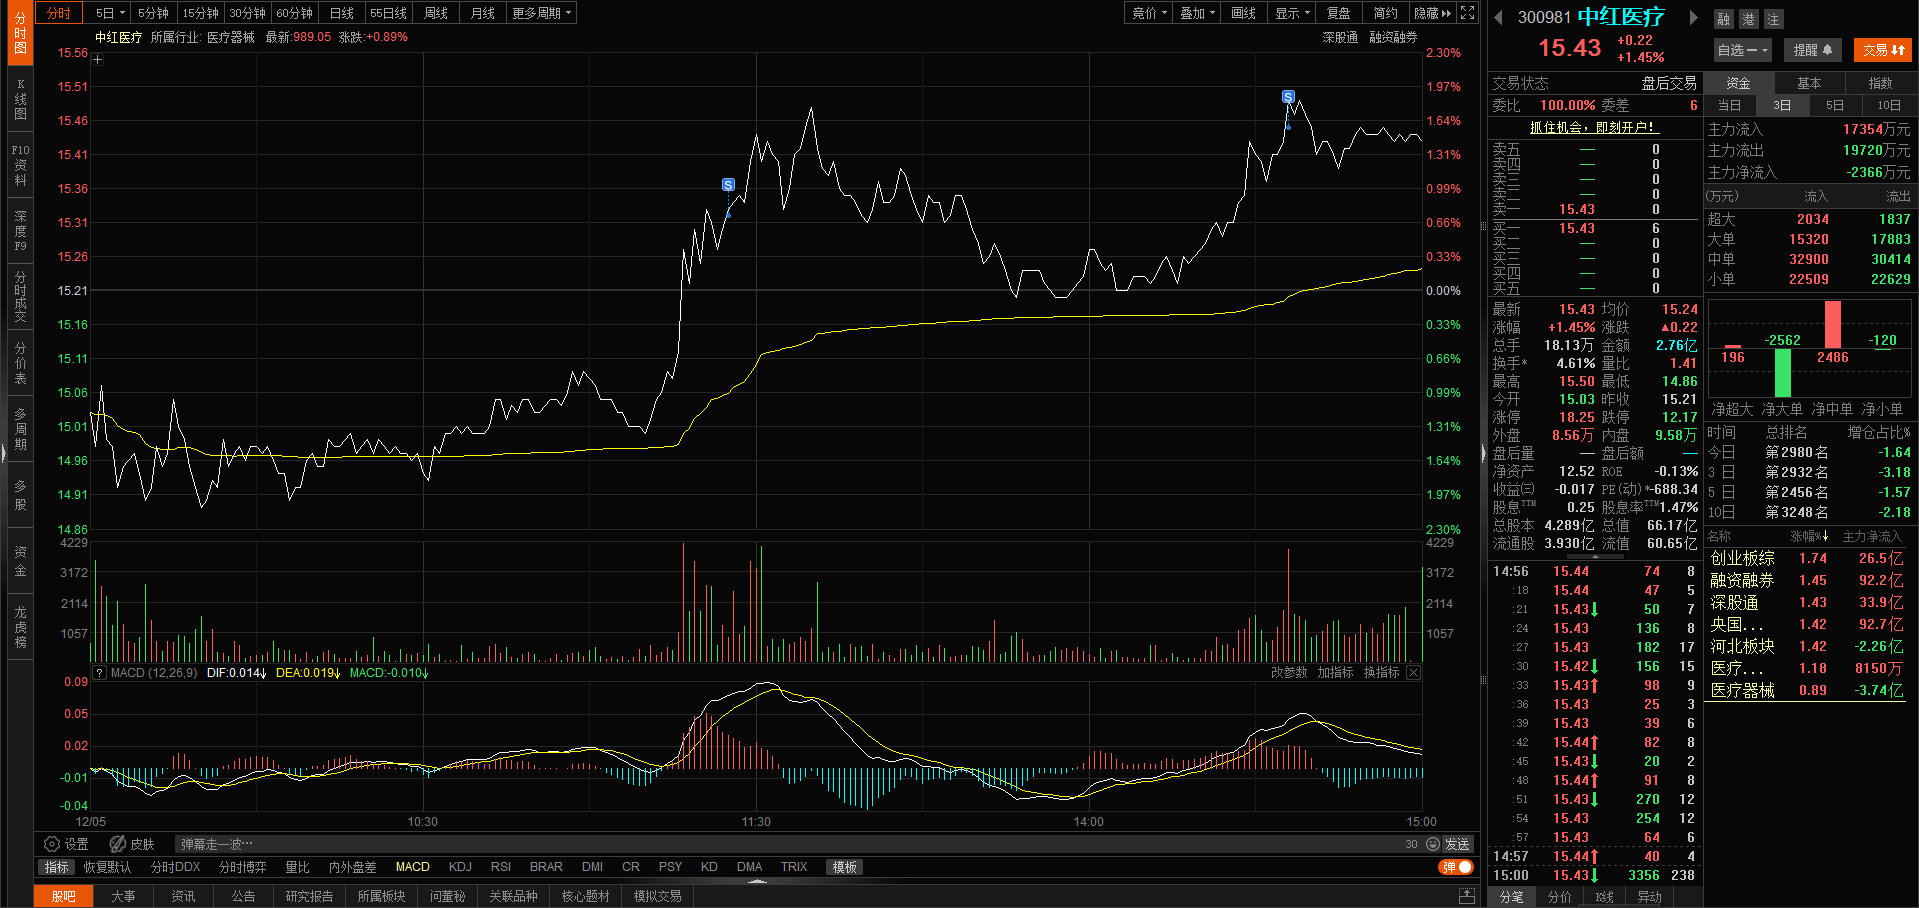
Task: Click the 抓住机会，即刻开户 link
Action: point(1593,127)
